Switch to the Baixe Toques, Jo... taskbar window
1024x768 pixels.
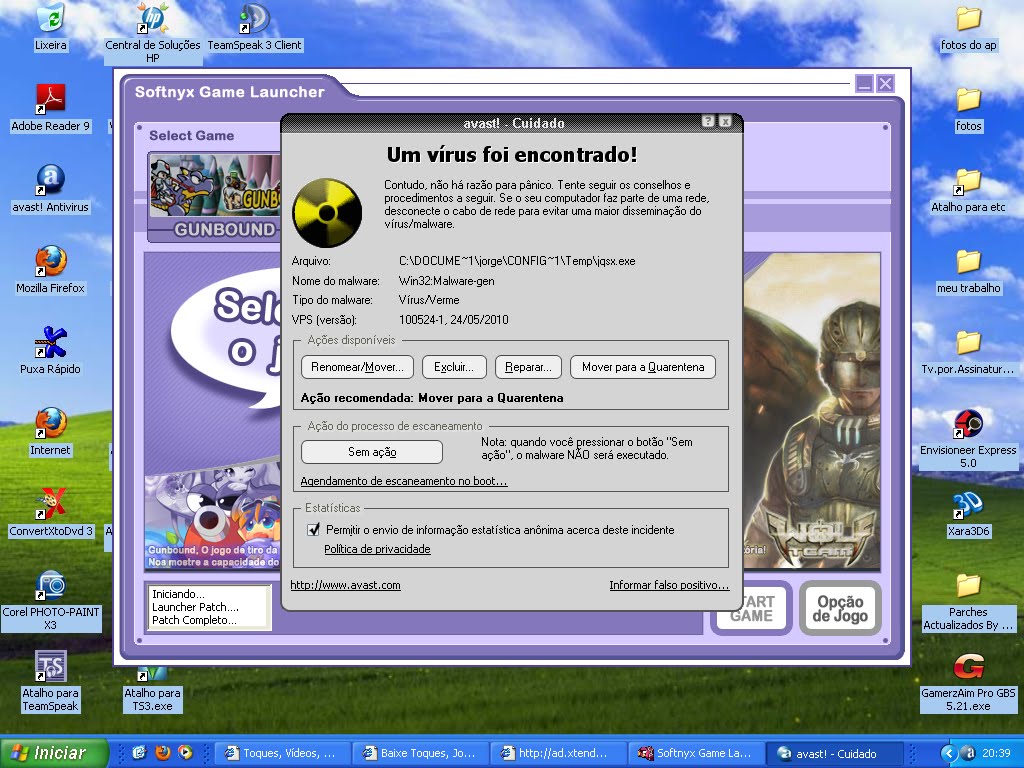pyautogui.click(x=420, y=753)
